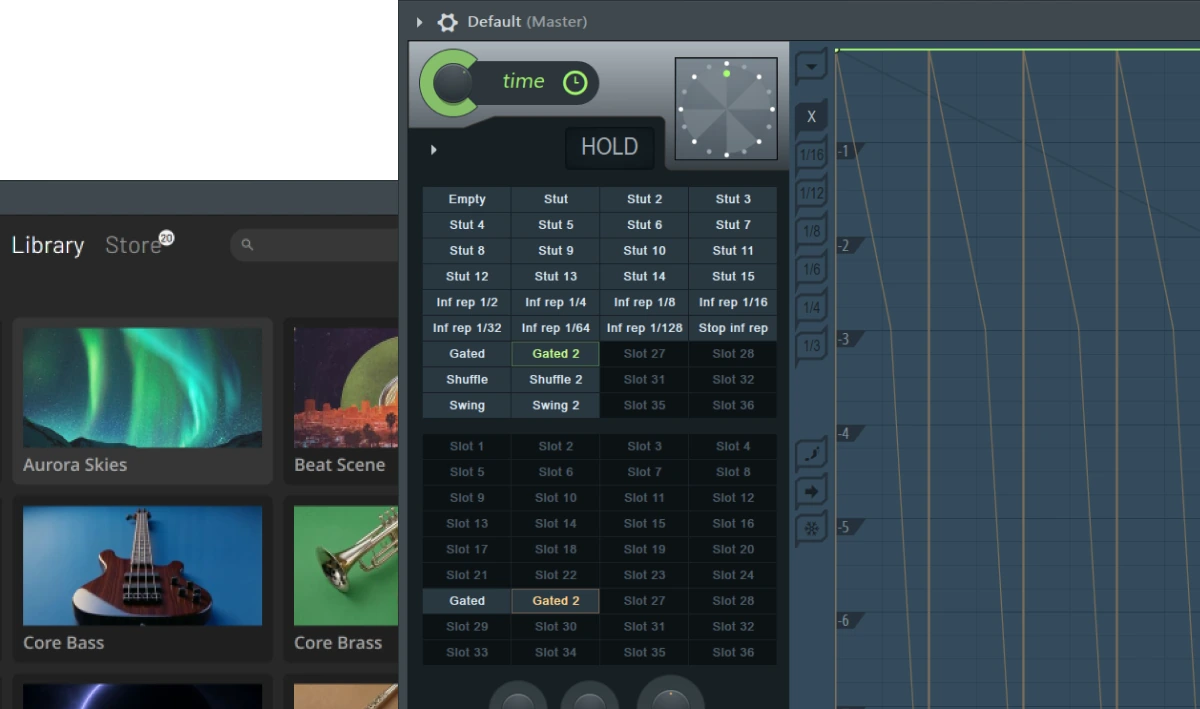
Task: Click the Stop inf rep preset
Action: 733,328
